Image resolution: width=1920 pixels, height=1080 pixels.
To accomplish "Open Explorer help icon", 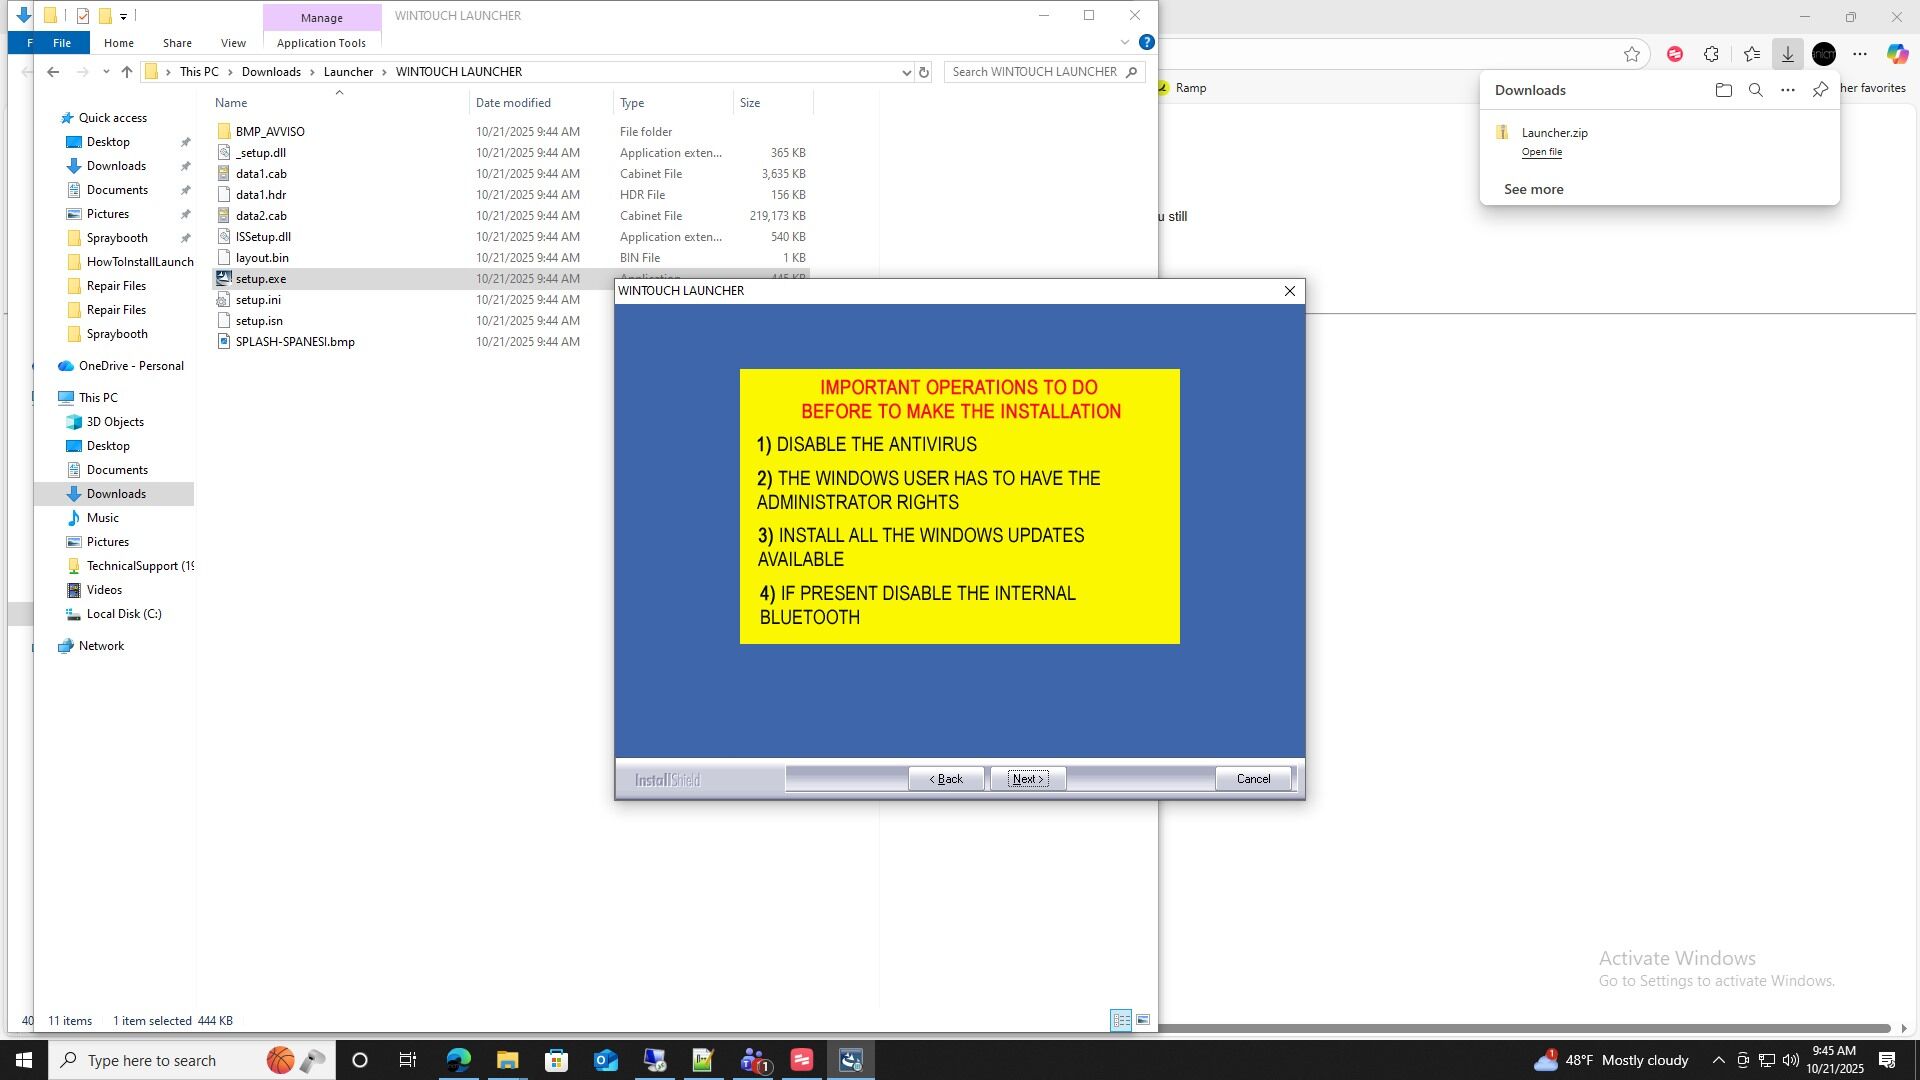I will click(1147, 42).
